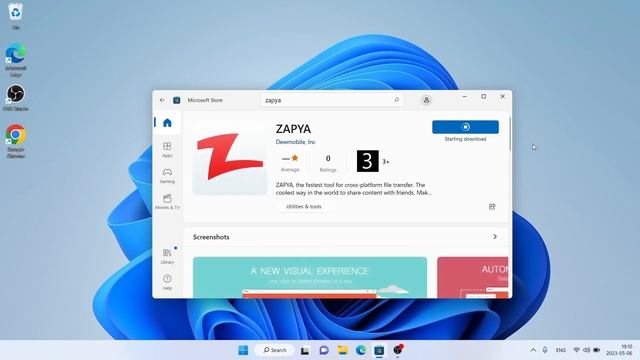Click the Store page vertical scrollbar
The width and height of the screenshot is (640, 360).
tap(510, 133)
